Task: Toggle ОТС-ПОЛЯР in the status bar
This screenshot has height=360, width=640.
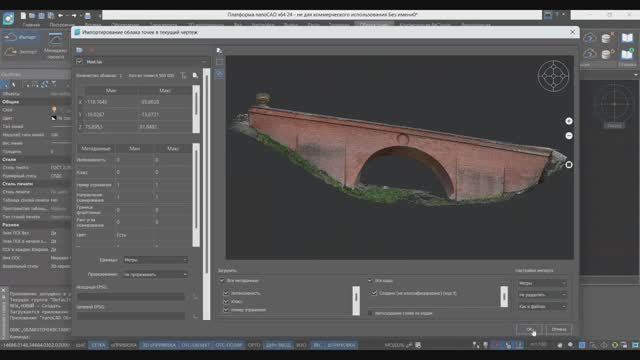Action: (x=229, y=345)
